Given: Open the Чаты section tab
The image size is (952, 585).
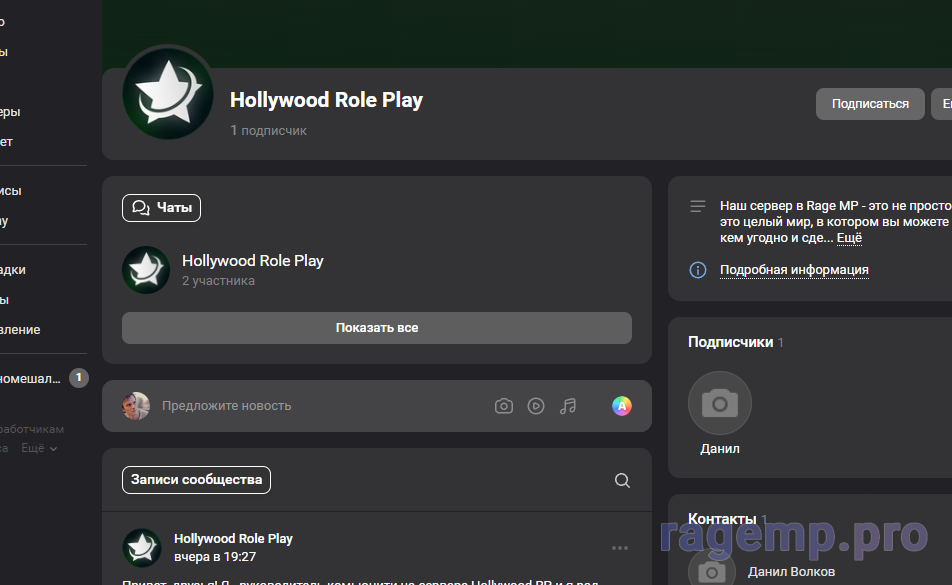Looking at the screenshot, I should point(162,208).
